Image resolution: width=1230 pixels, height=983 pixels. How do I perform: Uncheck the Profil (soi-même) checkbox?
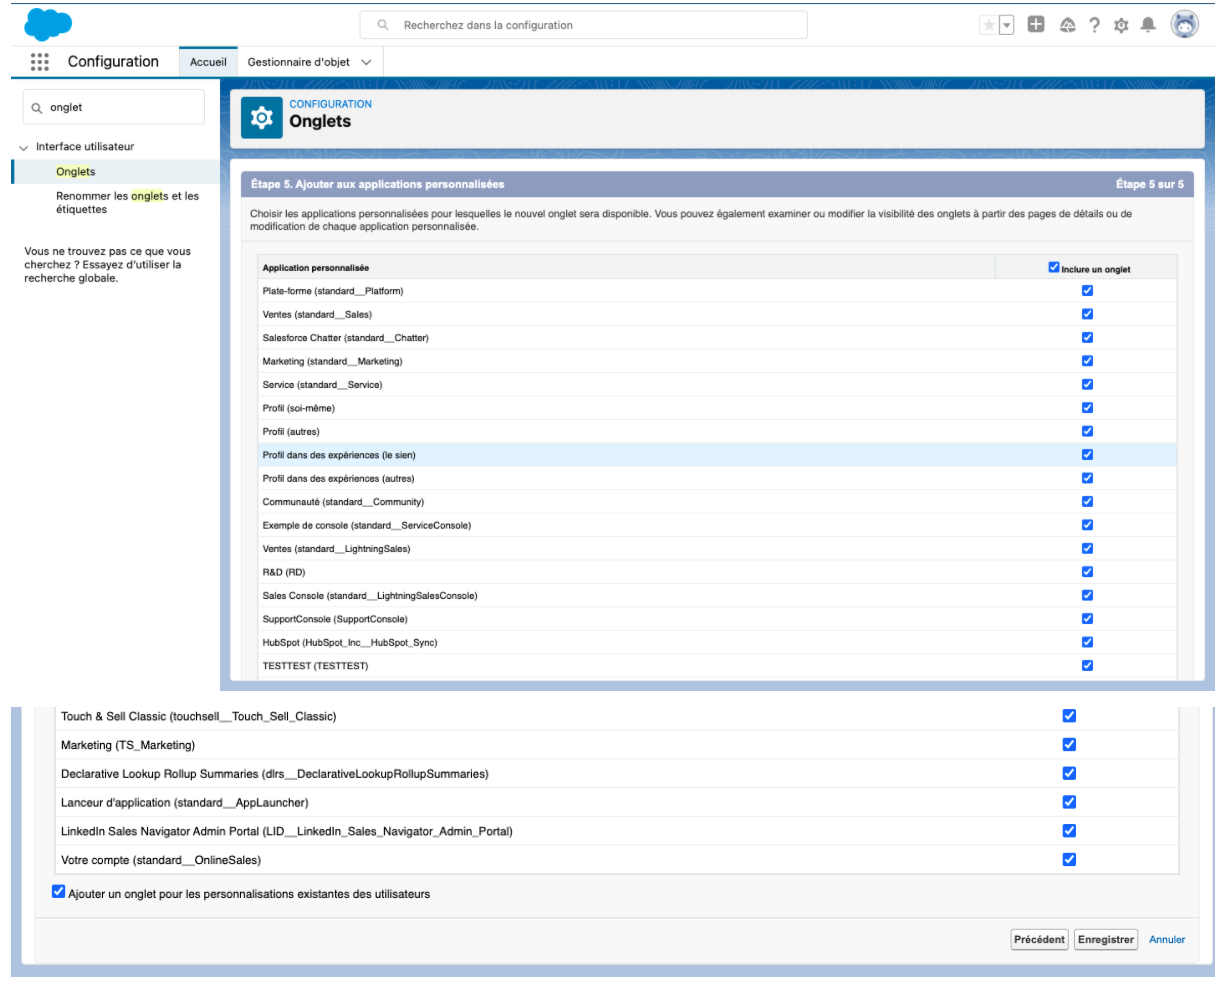[1087, 408]
